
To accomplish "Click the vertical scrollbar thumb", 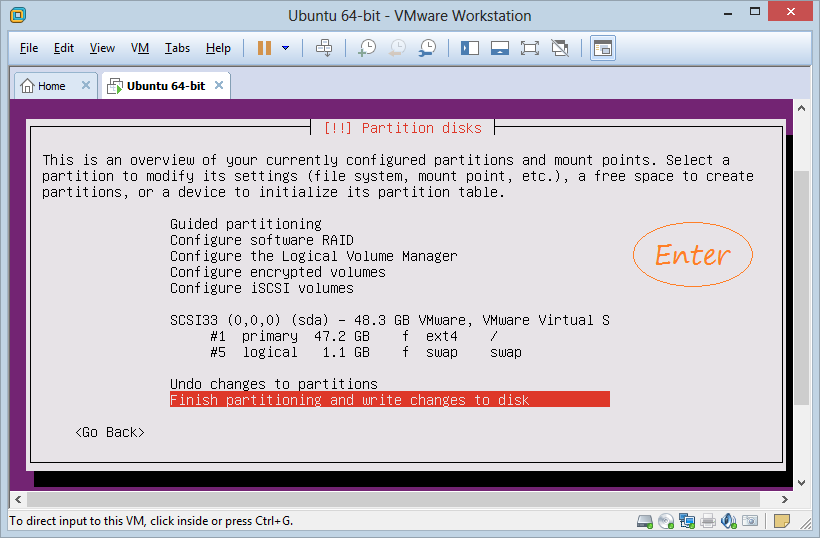I will pos(801,288).
